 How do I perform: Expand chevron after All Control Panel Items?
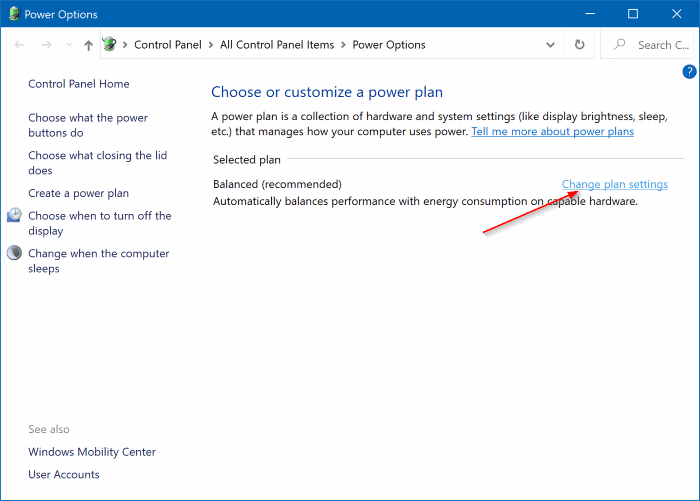(343, 45)
